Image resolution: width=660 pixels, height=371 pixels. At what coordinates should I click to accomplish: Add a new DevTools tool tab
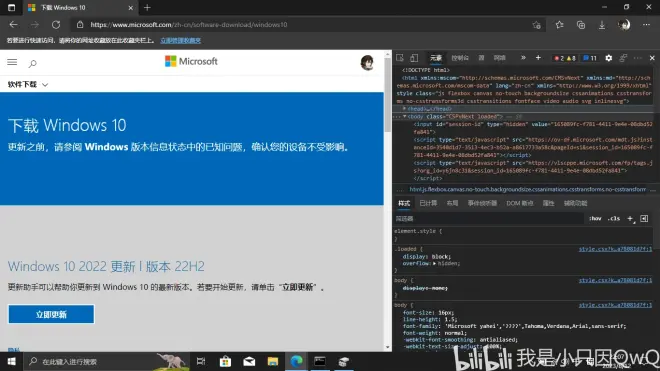[538, 58]
